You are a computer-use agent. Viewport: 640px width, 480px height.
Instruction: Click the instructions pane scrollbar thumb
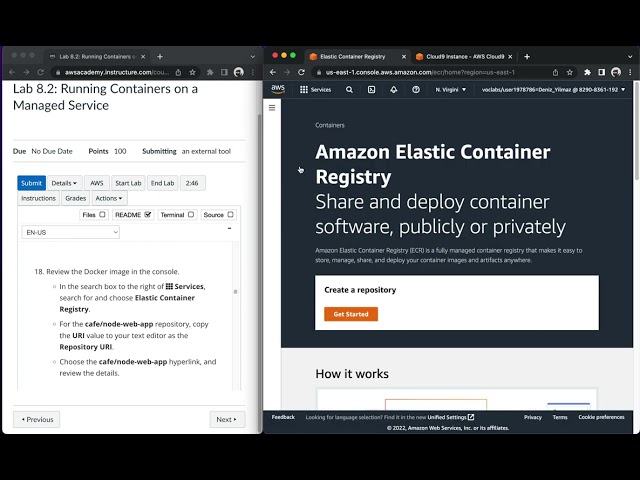tap(235, 291)
